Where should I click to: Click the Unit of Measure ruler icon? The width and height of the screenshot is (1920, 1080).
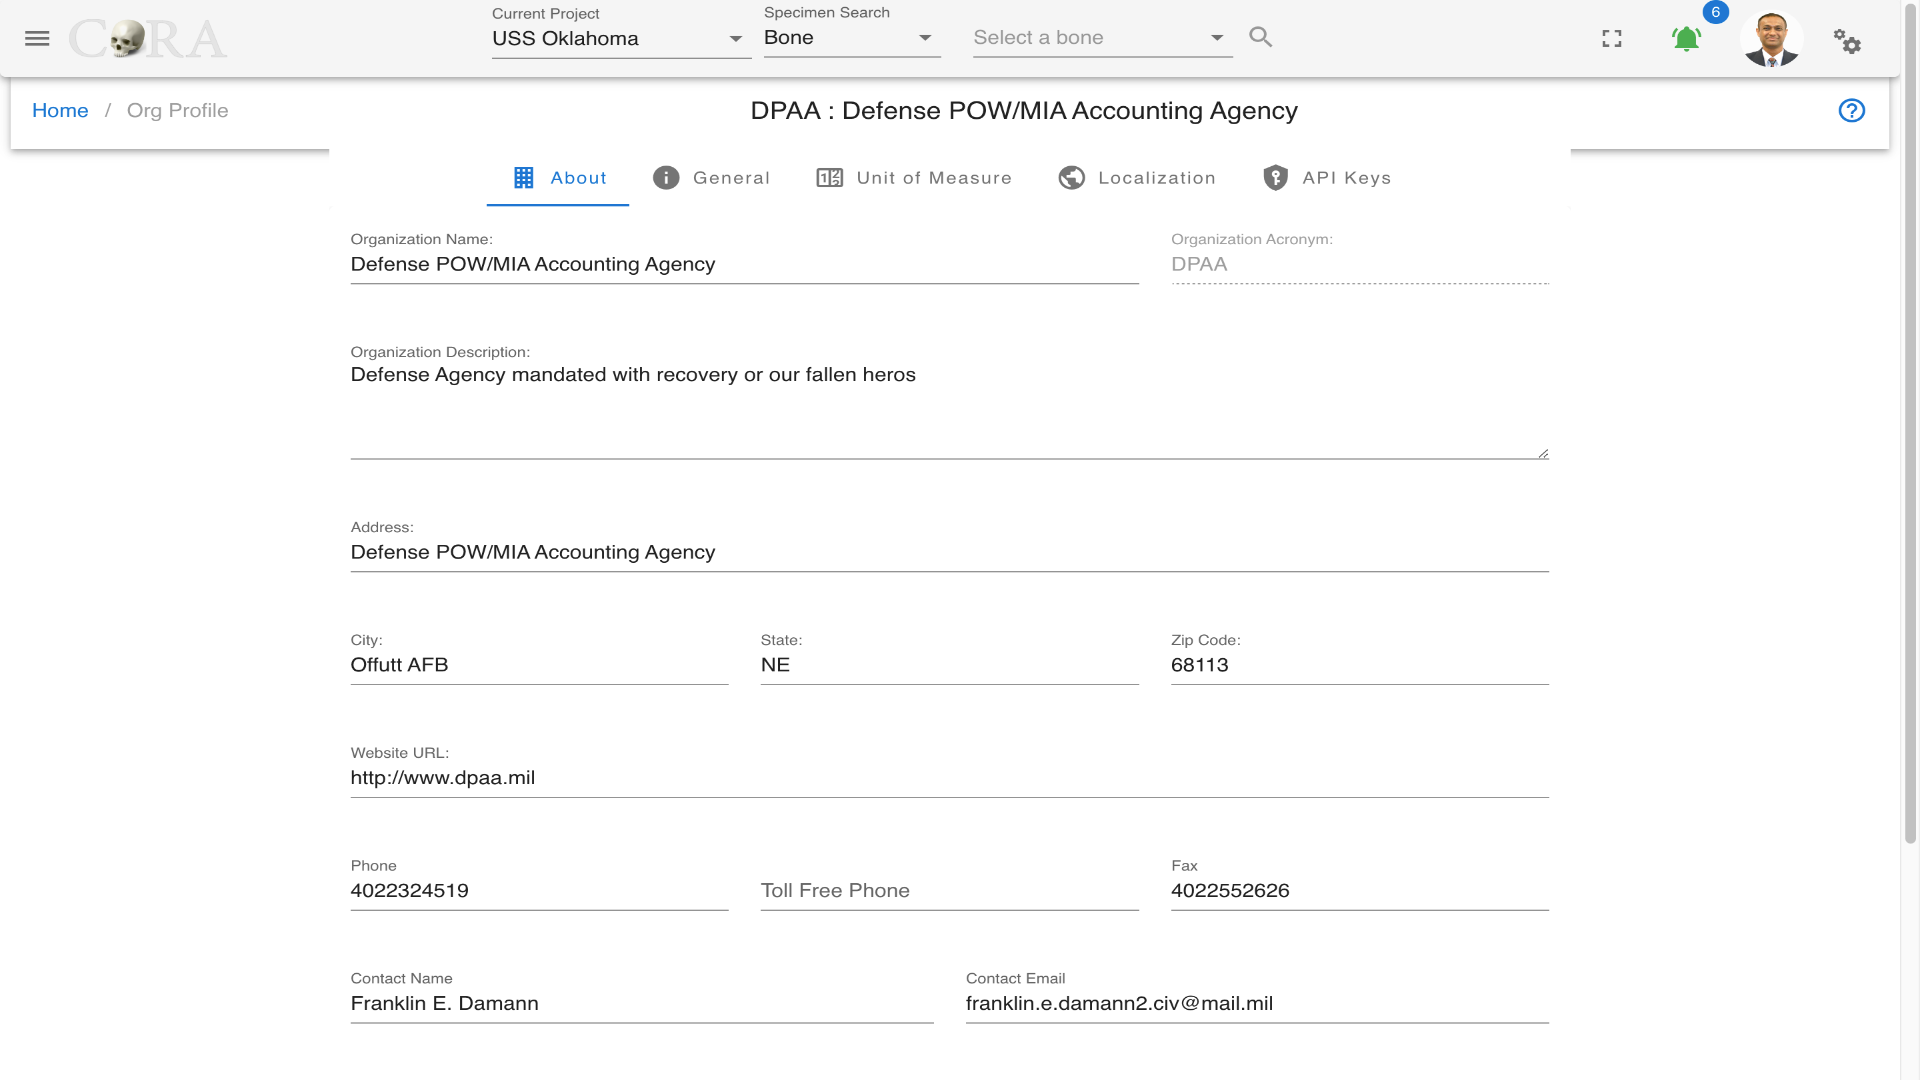[x=830, y=178]
